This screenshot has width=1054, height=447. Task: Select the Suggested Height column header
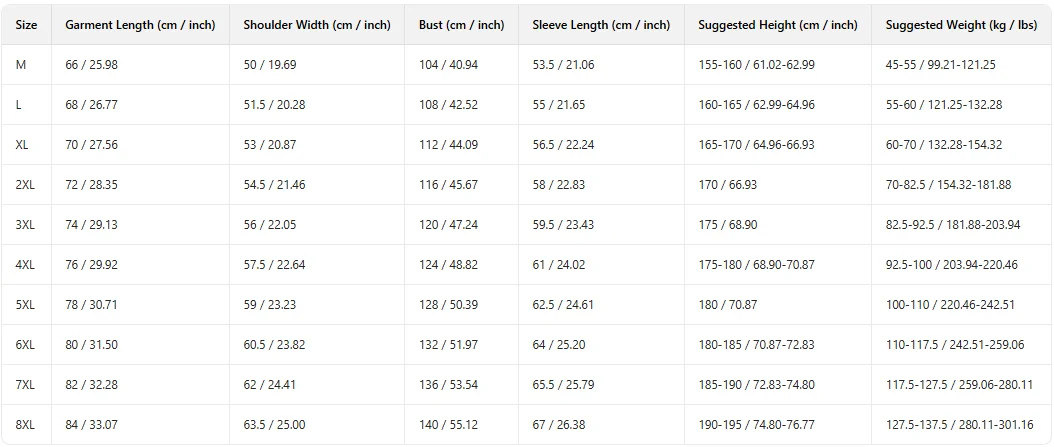pos(778,25)
